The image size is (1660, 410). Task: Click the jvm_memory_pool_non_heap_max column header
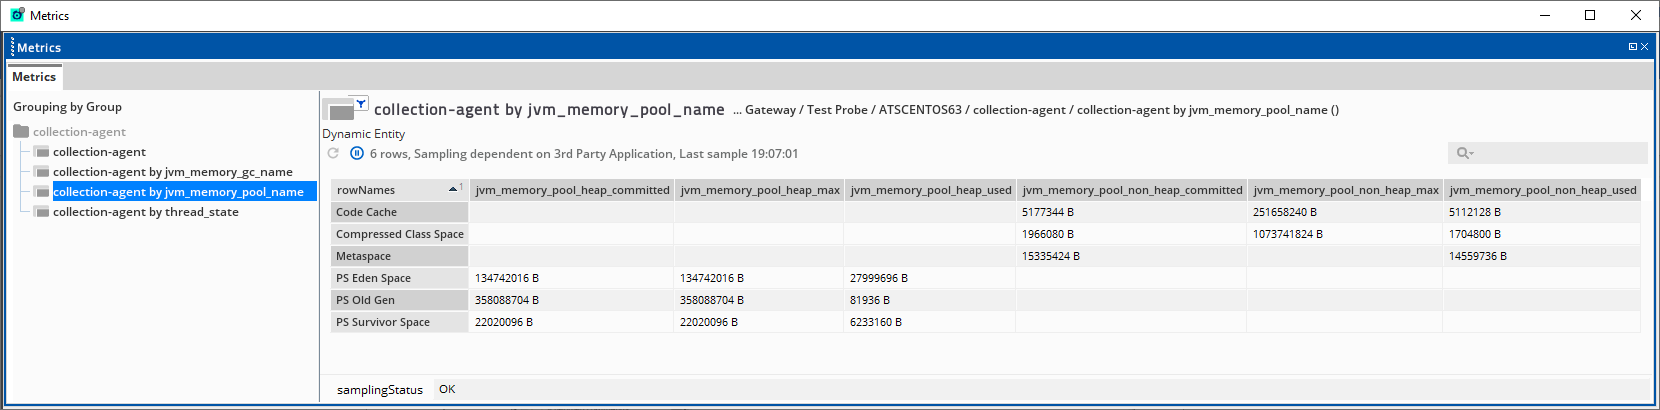pyautogui.click(x=1345, y=190)
